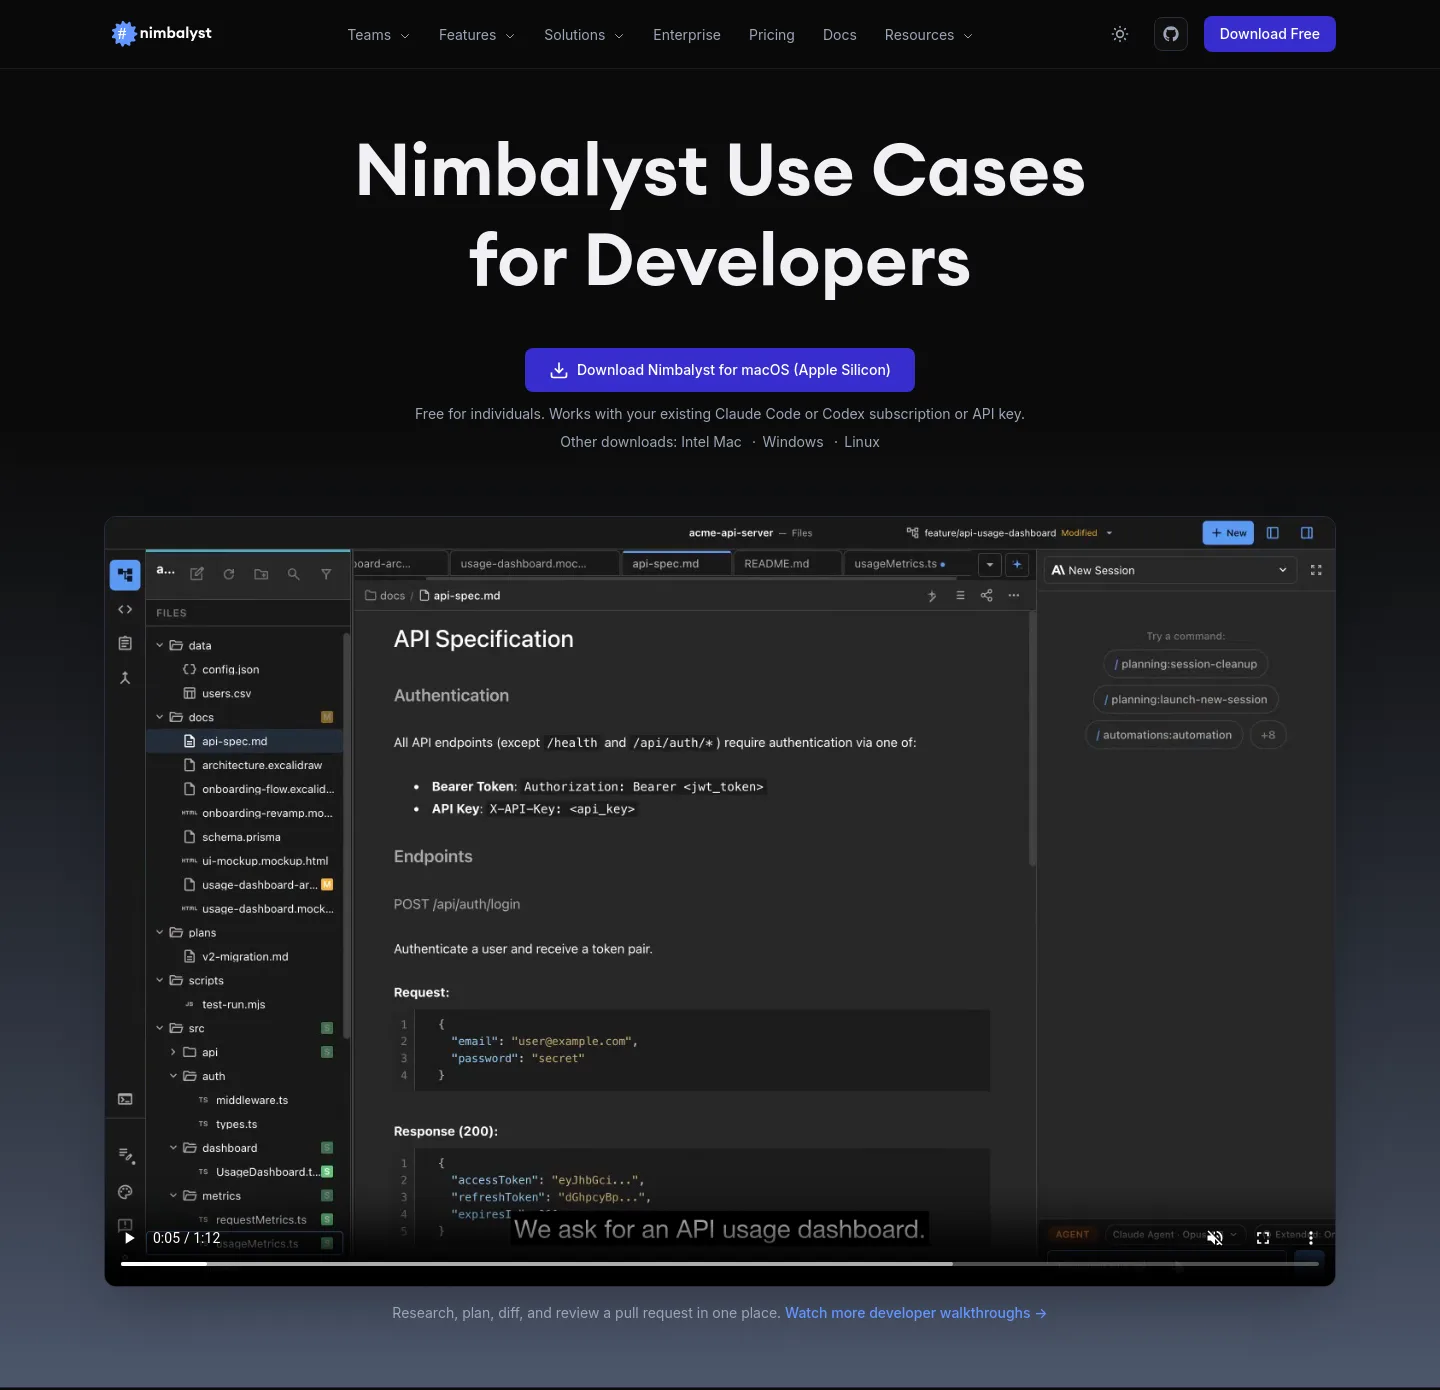The width and height of the screenshot is (1440, 1390).
Task: Open Docs from the navigation bar
Action: pos(840,35)
